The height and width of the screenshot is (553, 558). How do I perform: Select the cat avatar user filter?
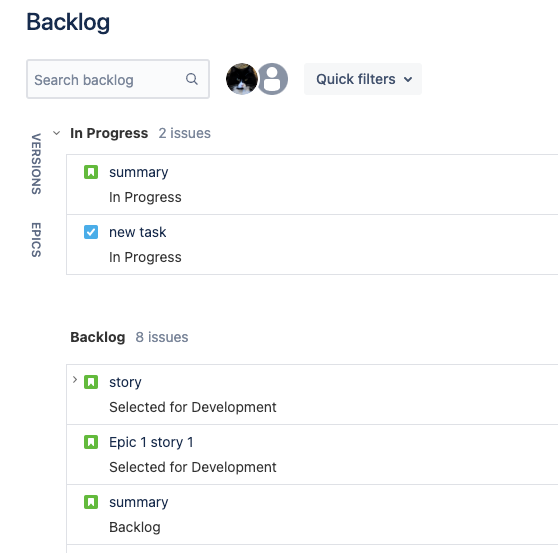point(242,79)
